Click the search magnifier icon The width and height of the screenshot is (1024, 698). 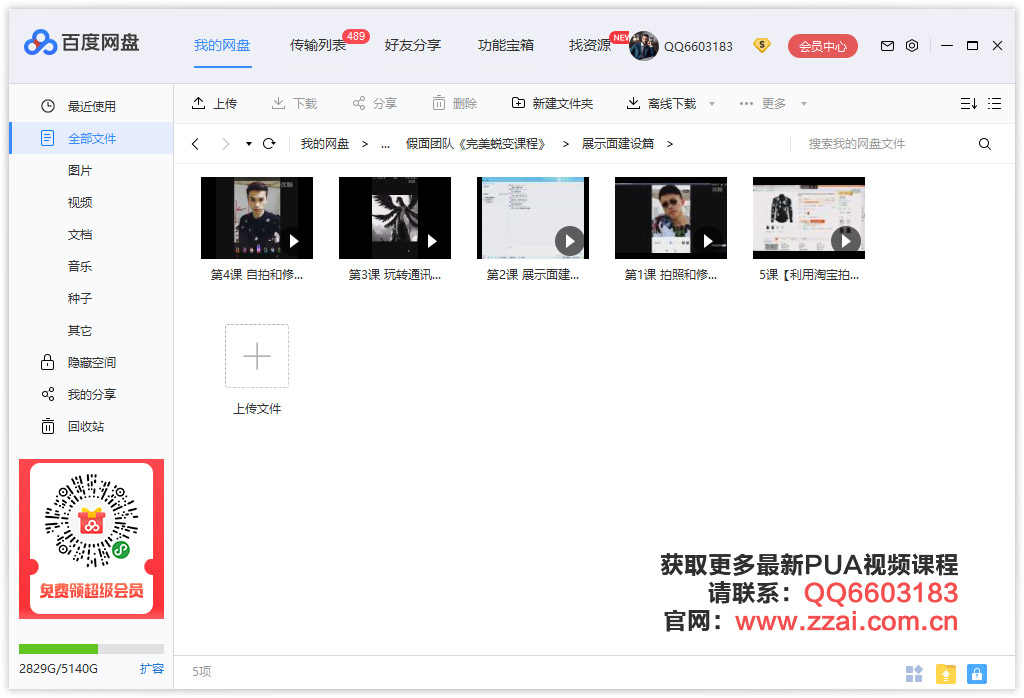[x=985, y=144]
